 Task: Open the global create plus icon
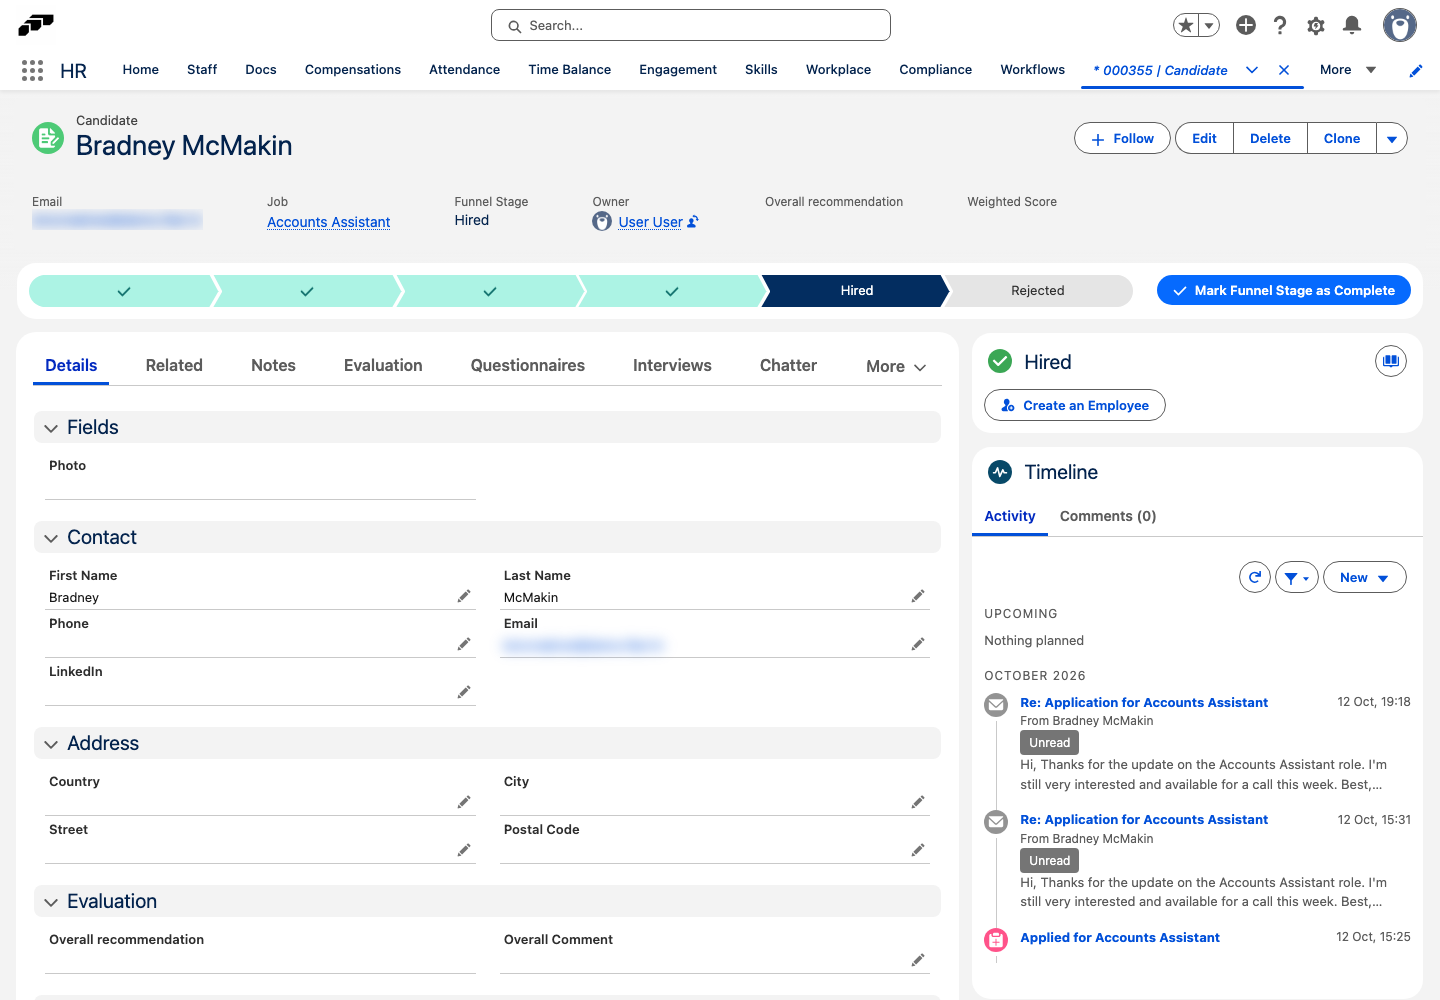(x=1246, y=25)
